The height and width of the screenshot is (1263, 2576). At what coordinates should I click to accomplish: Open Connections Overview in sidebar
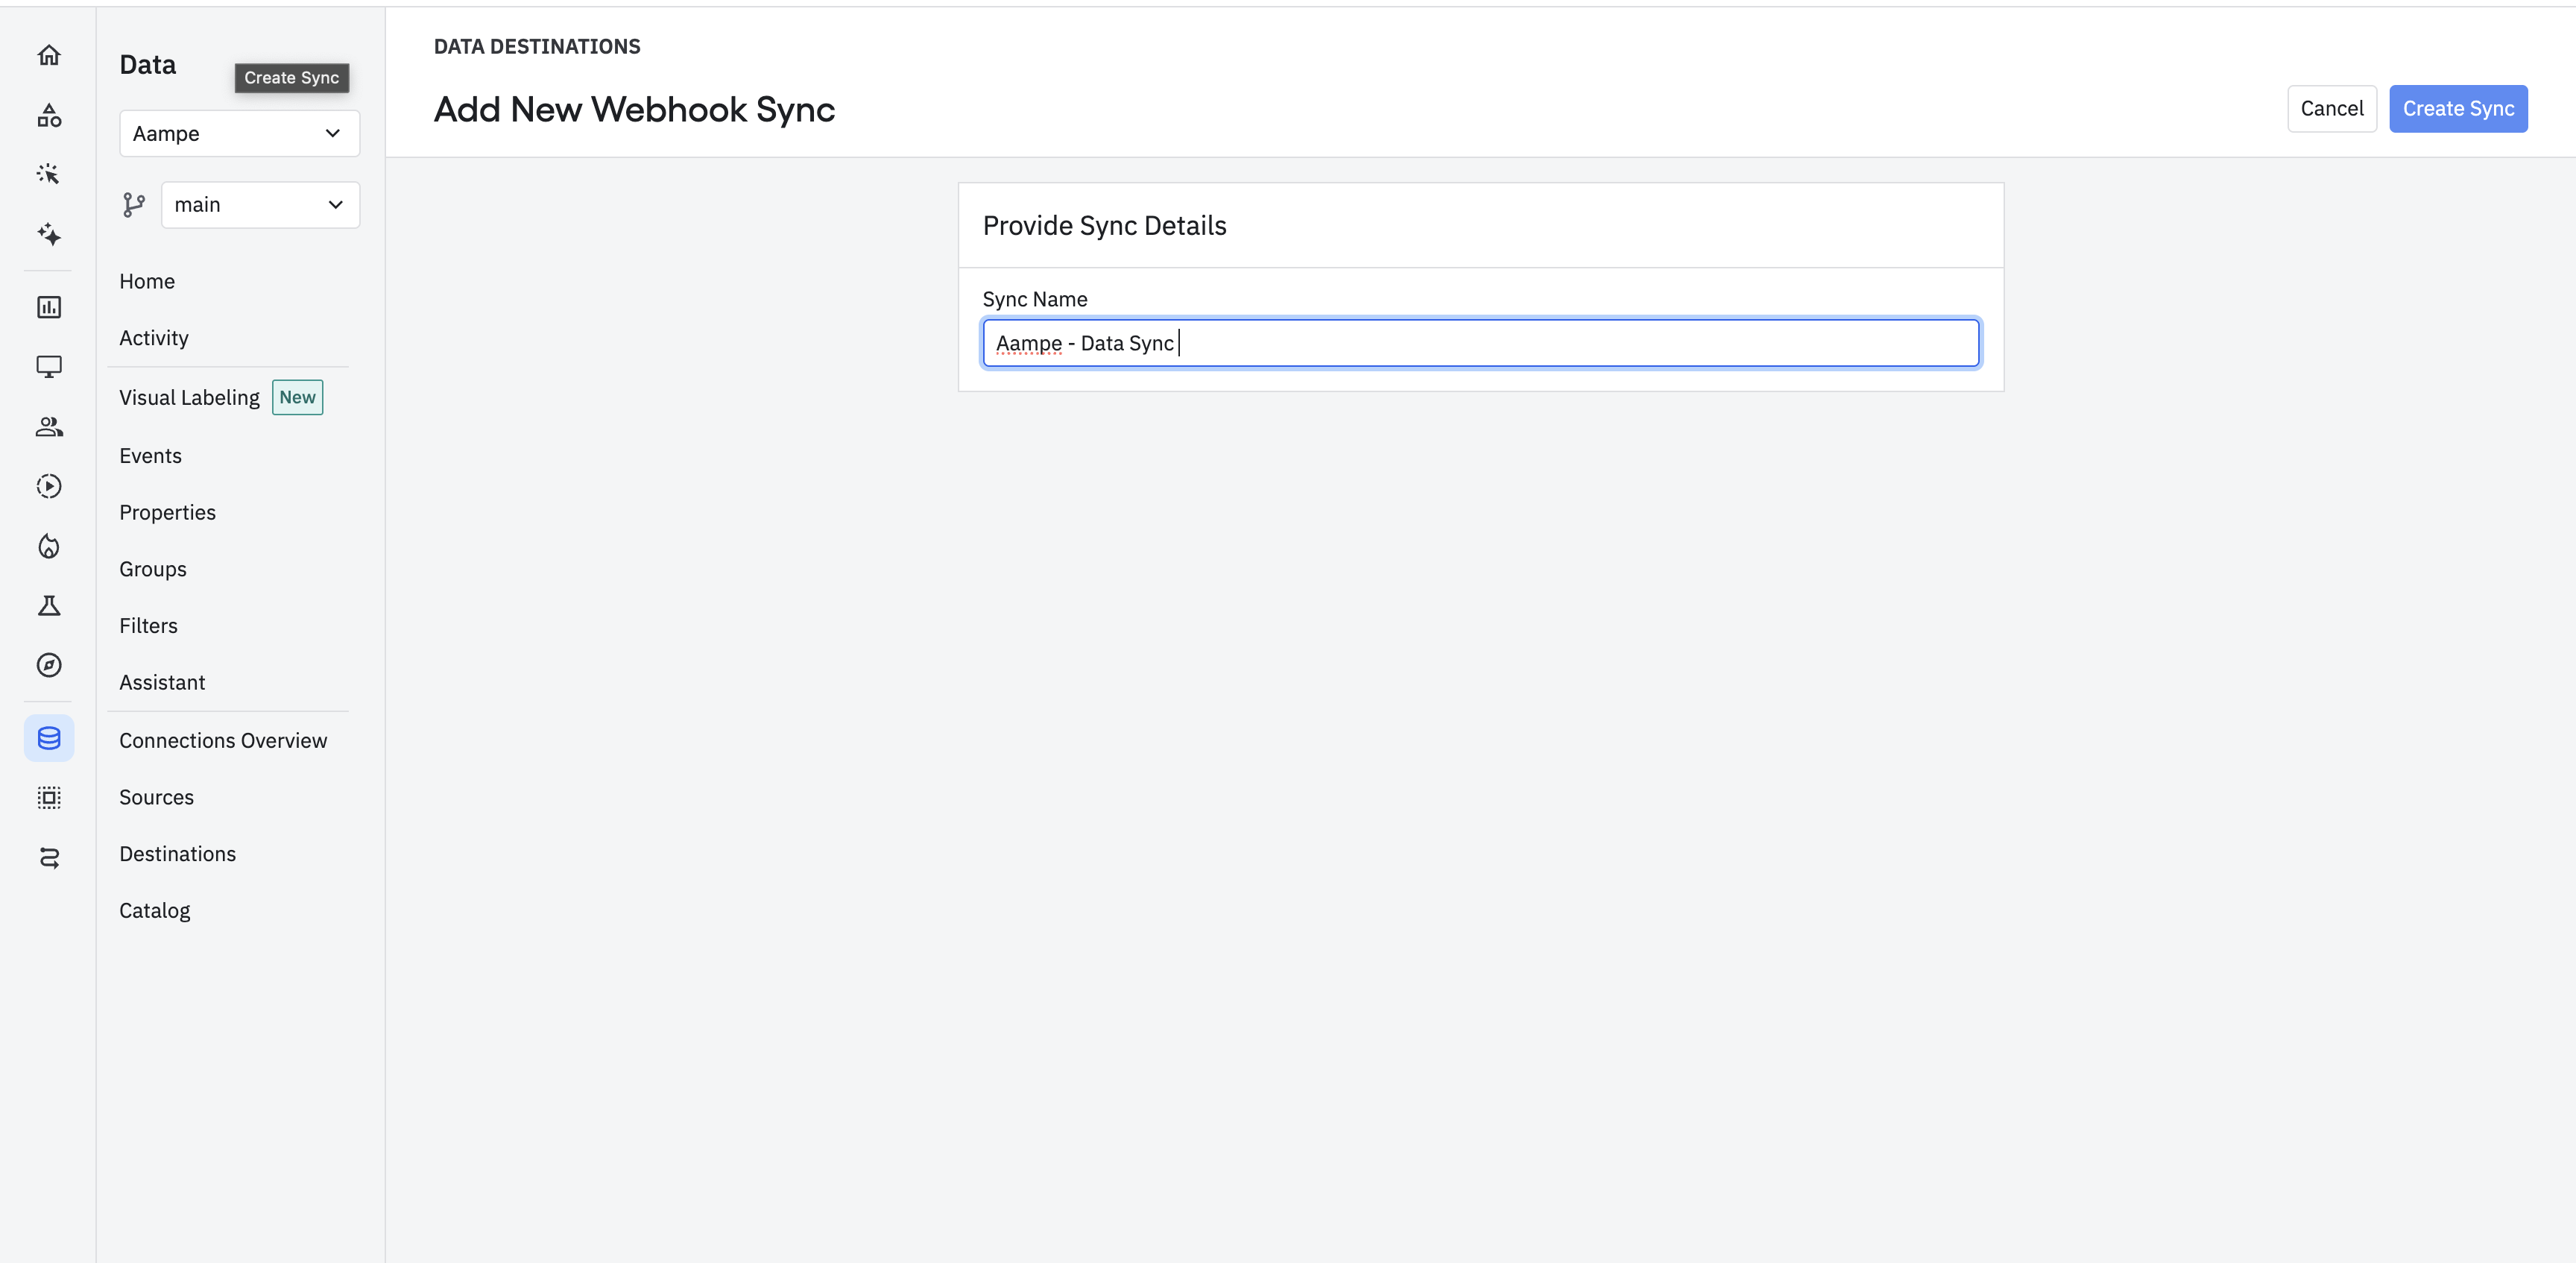(223, 741)
